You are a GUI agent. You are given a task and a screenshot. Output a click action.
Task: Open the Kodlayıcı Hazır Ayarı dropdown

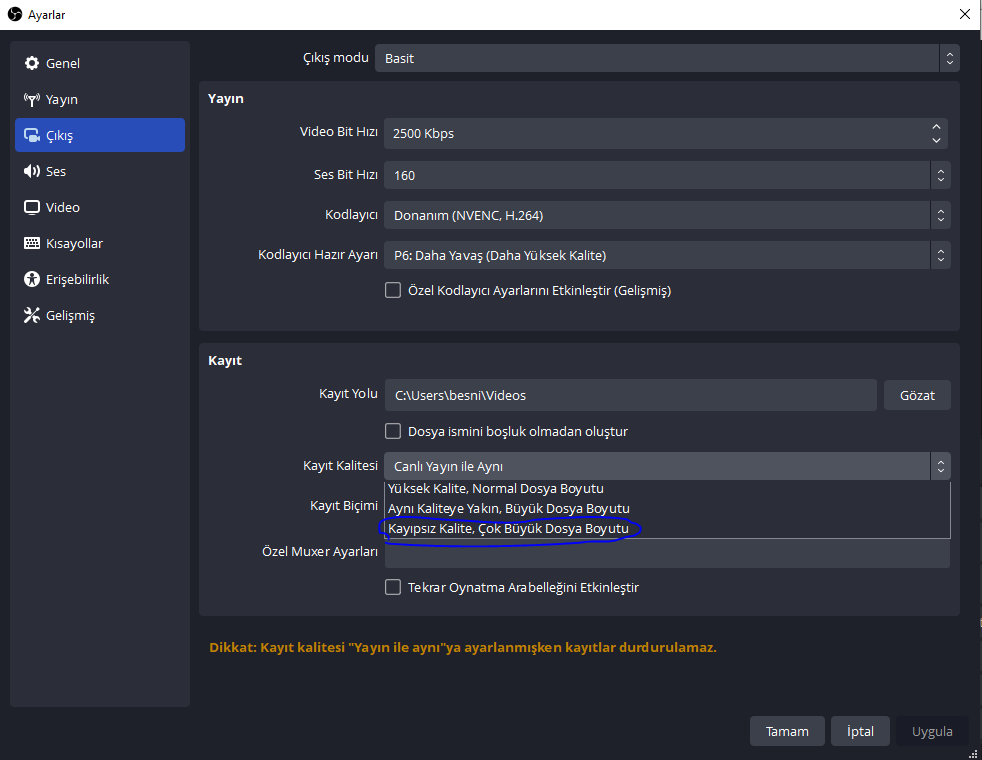coord(666,255)
